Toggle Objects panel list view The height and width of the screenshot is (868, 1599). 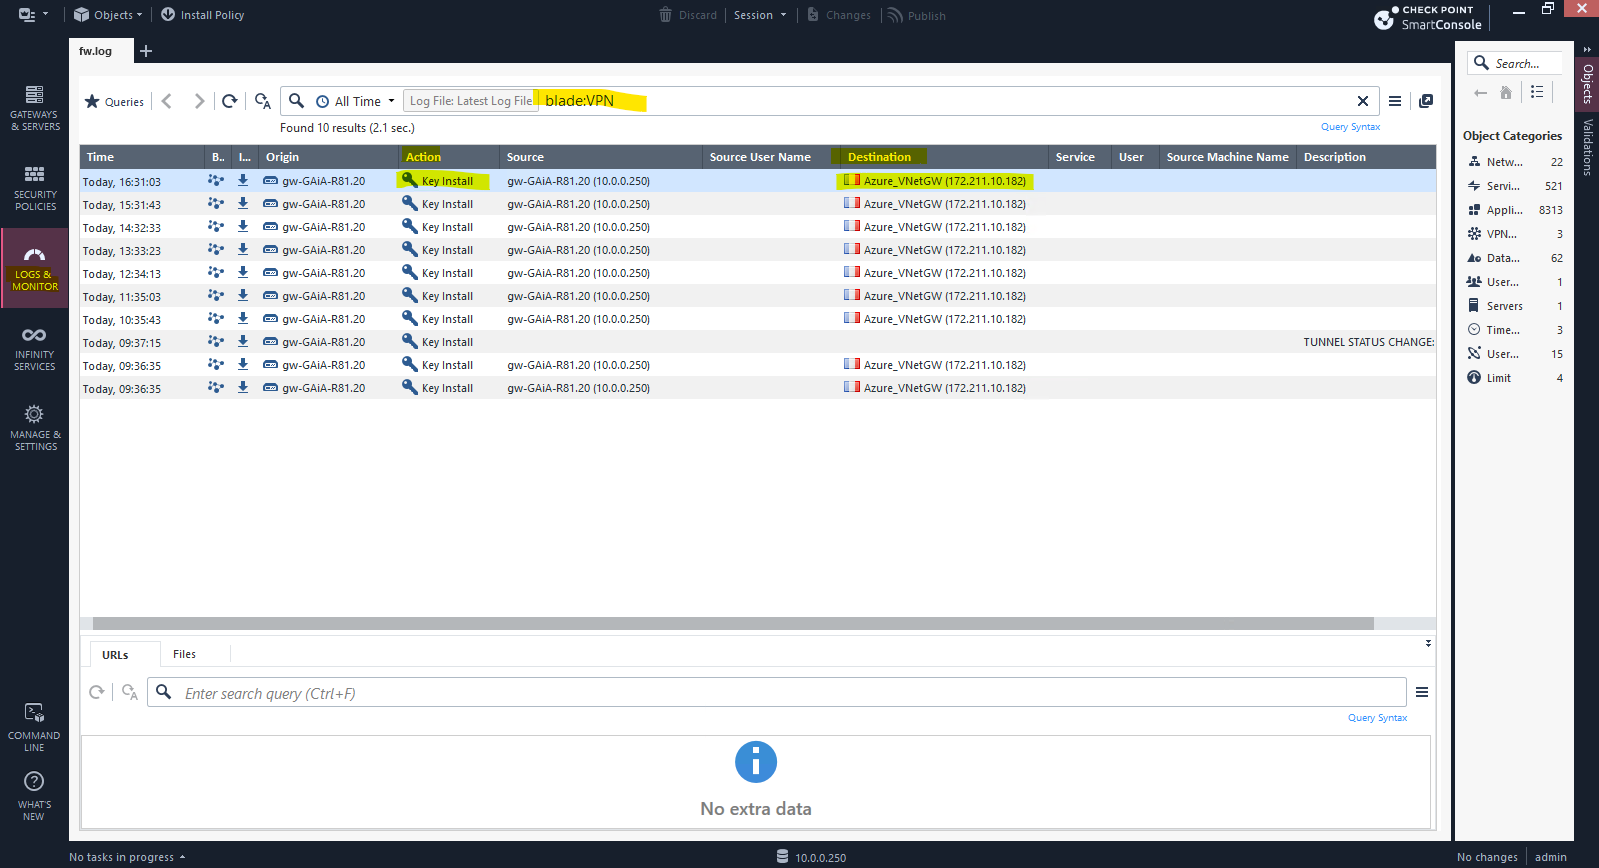(1537, 92)
